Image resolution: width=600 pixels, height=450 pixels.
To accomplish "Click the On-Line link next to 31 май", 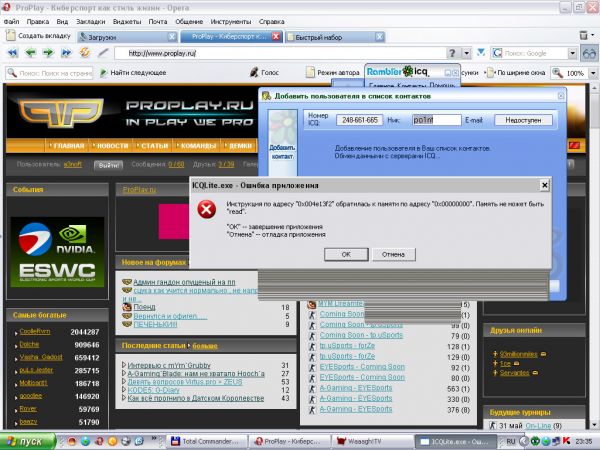I will coord(538,426).
